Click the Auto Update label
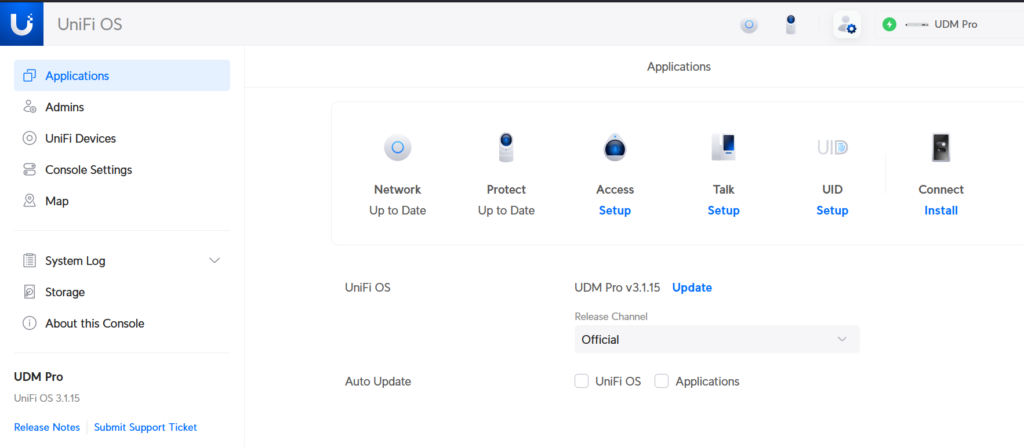 [378, 382]
